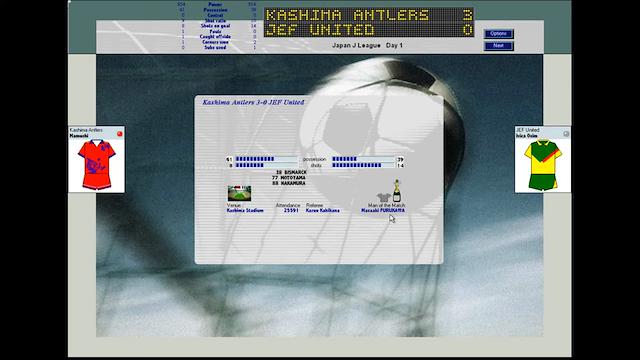
Task: Click Kashima Antlers shots bar showing 8
Action: pyautogui.click(x=267, y=165)
